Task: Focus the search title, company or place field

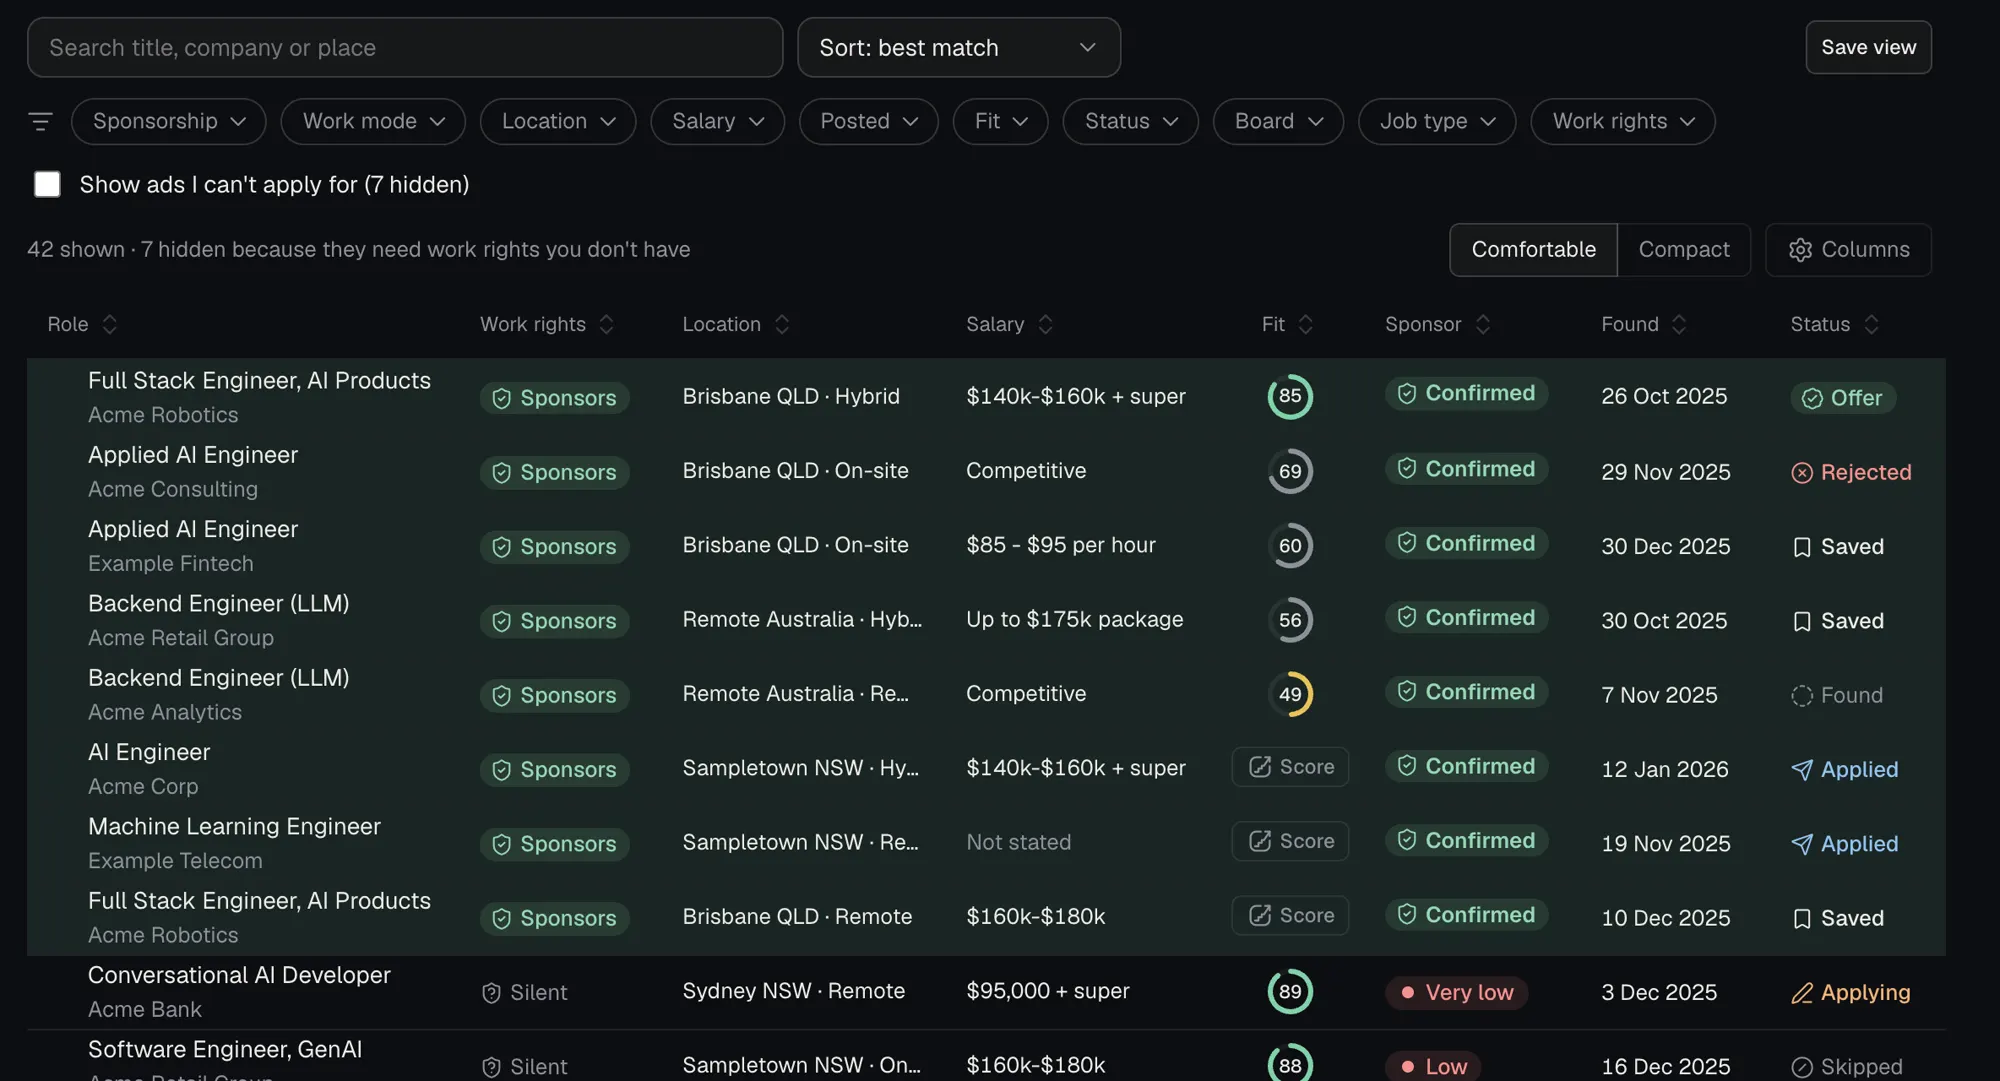Action: tap(405, 47)
